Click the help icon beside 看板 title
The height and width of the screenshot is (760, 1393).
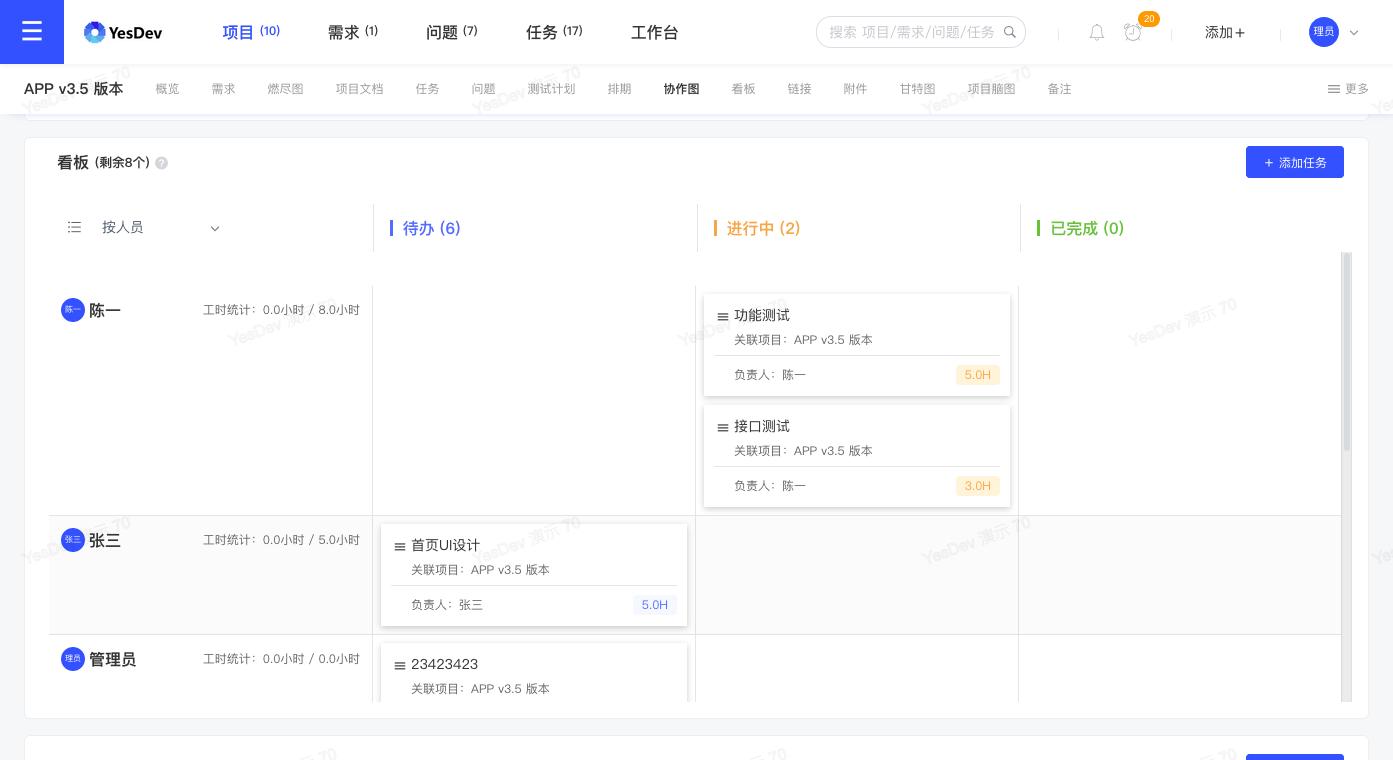click(161, 163)
